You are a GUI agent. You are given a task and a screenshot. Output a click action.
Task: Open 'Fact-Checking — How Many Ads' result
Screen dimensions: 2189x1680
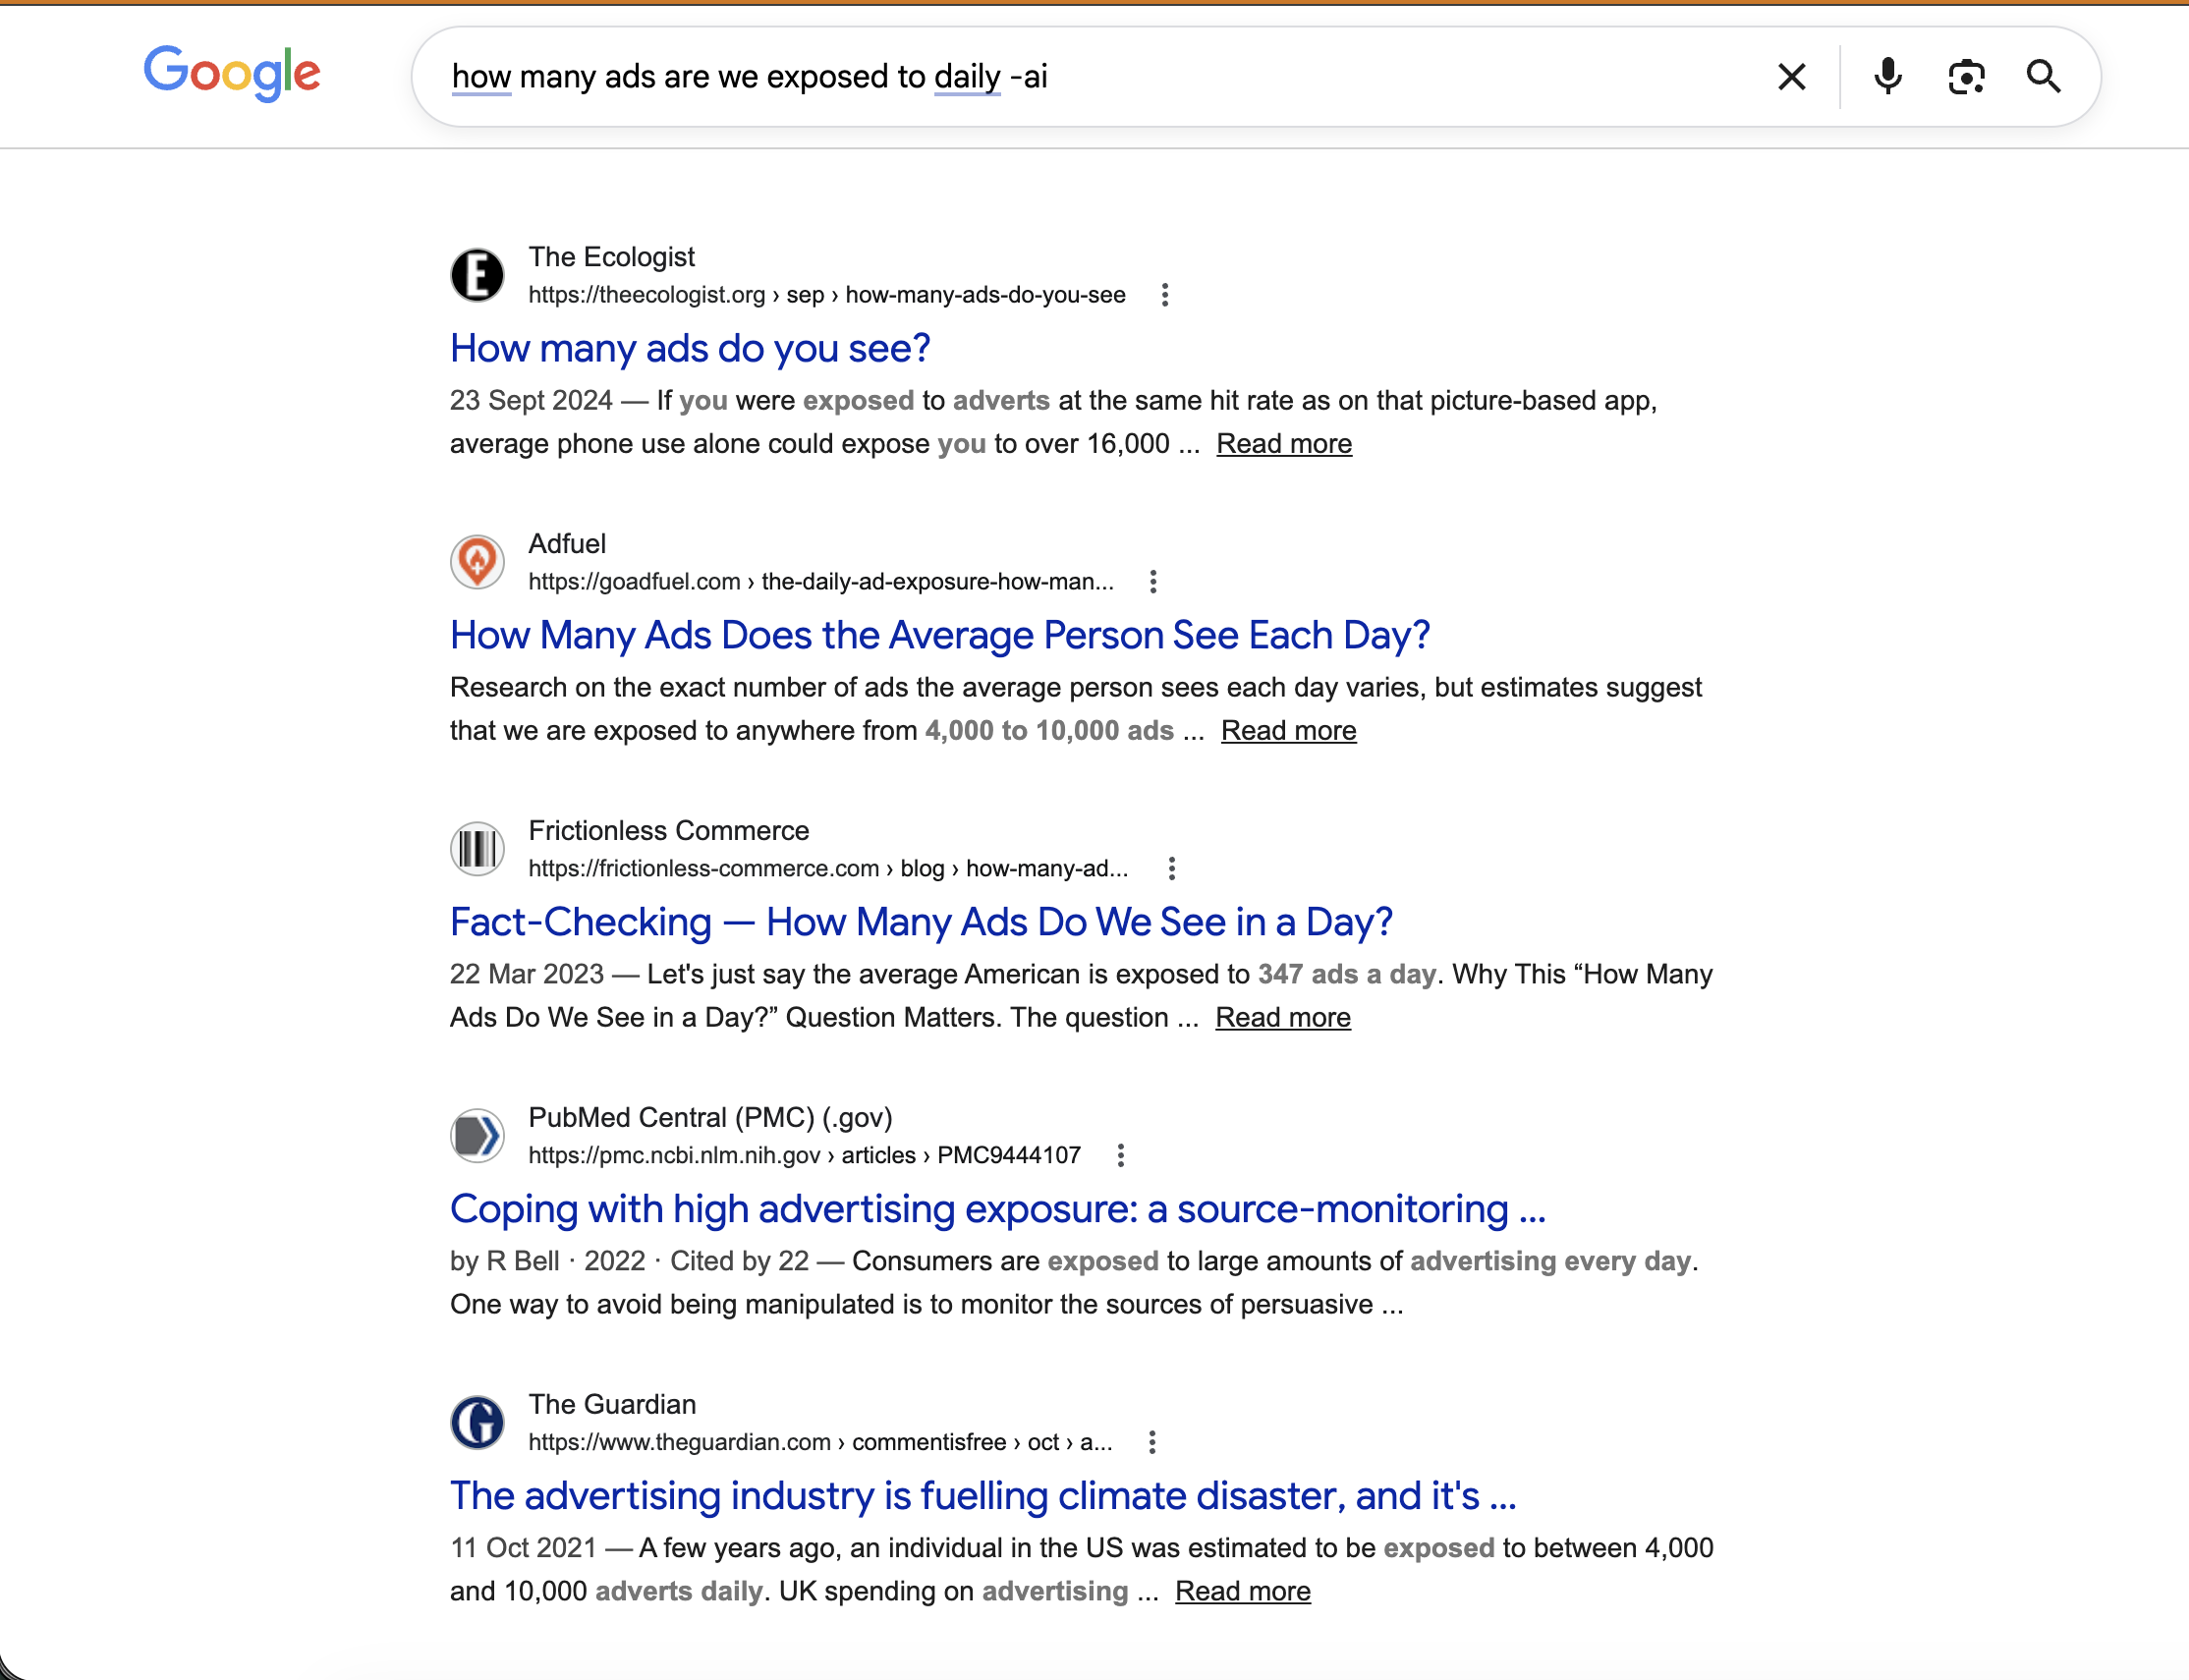pos(920,922)
